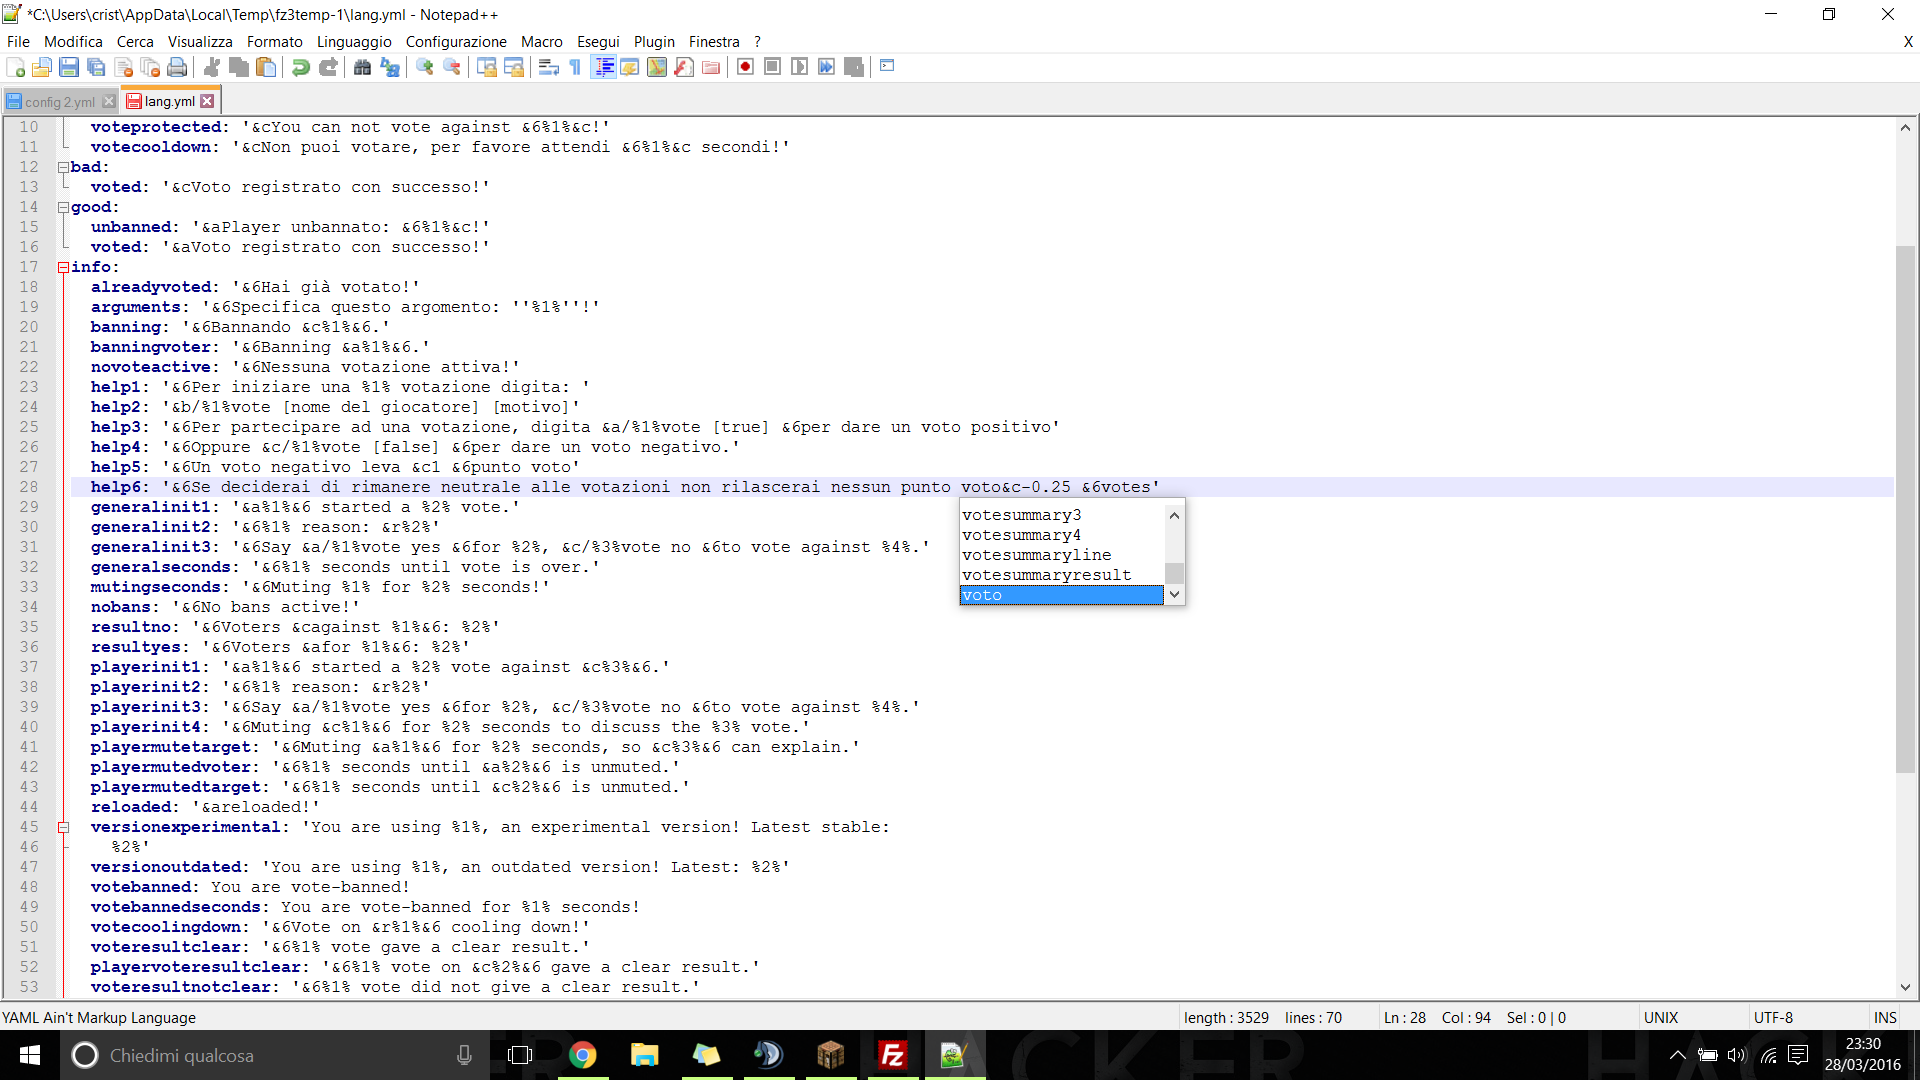Close the lang.yml tab

pos(207,101)
